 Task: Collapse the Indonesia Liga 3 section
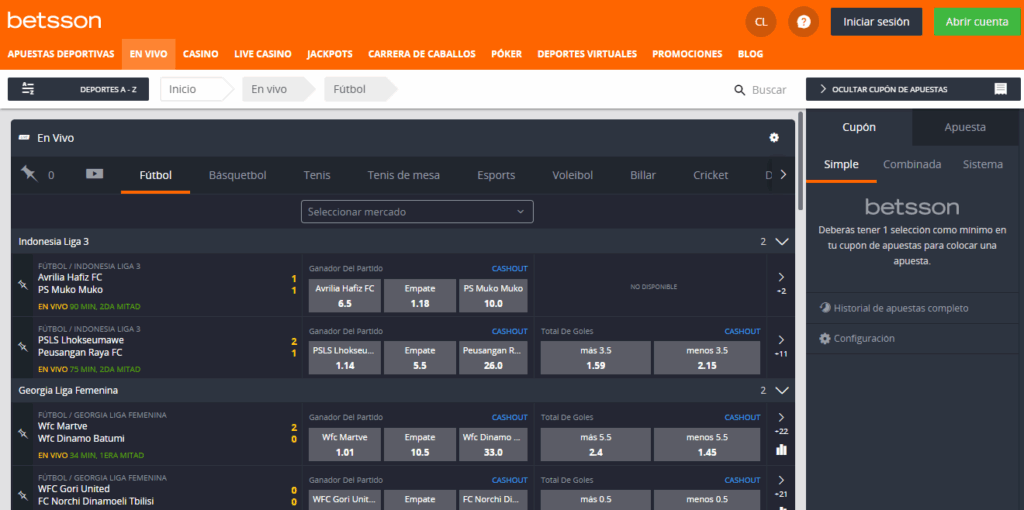coord(782,242)
